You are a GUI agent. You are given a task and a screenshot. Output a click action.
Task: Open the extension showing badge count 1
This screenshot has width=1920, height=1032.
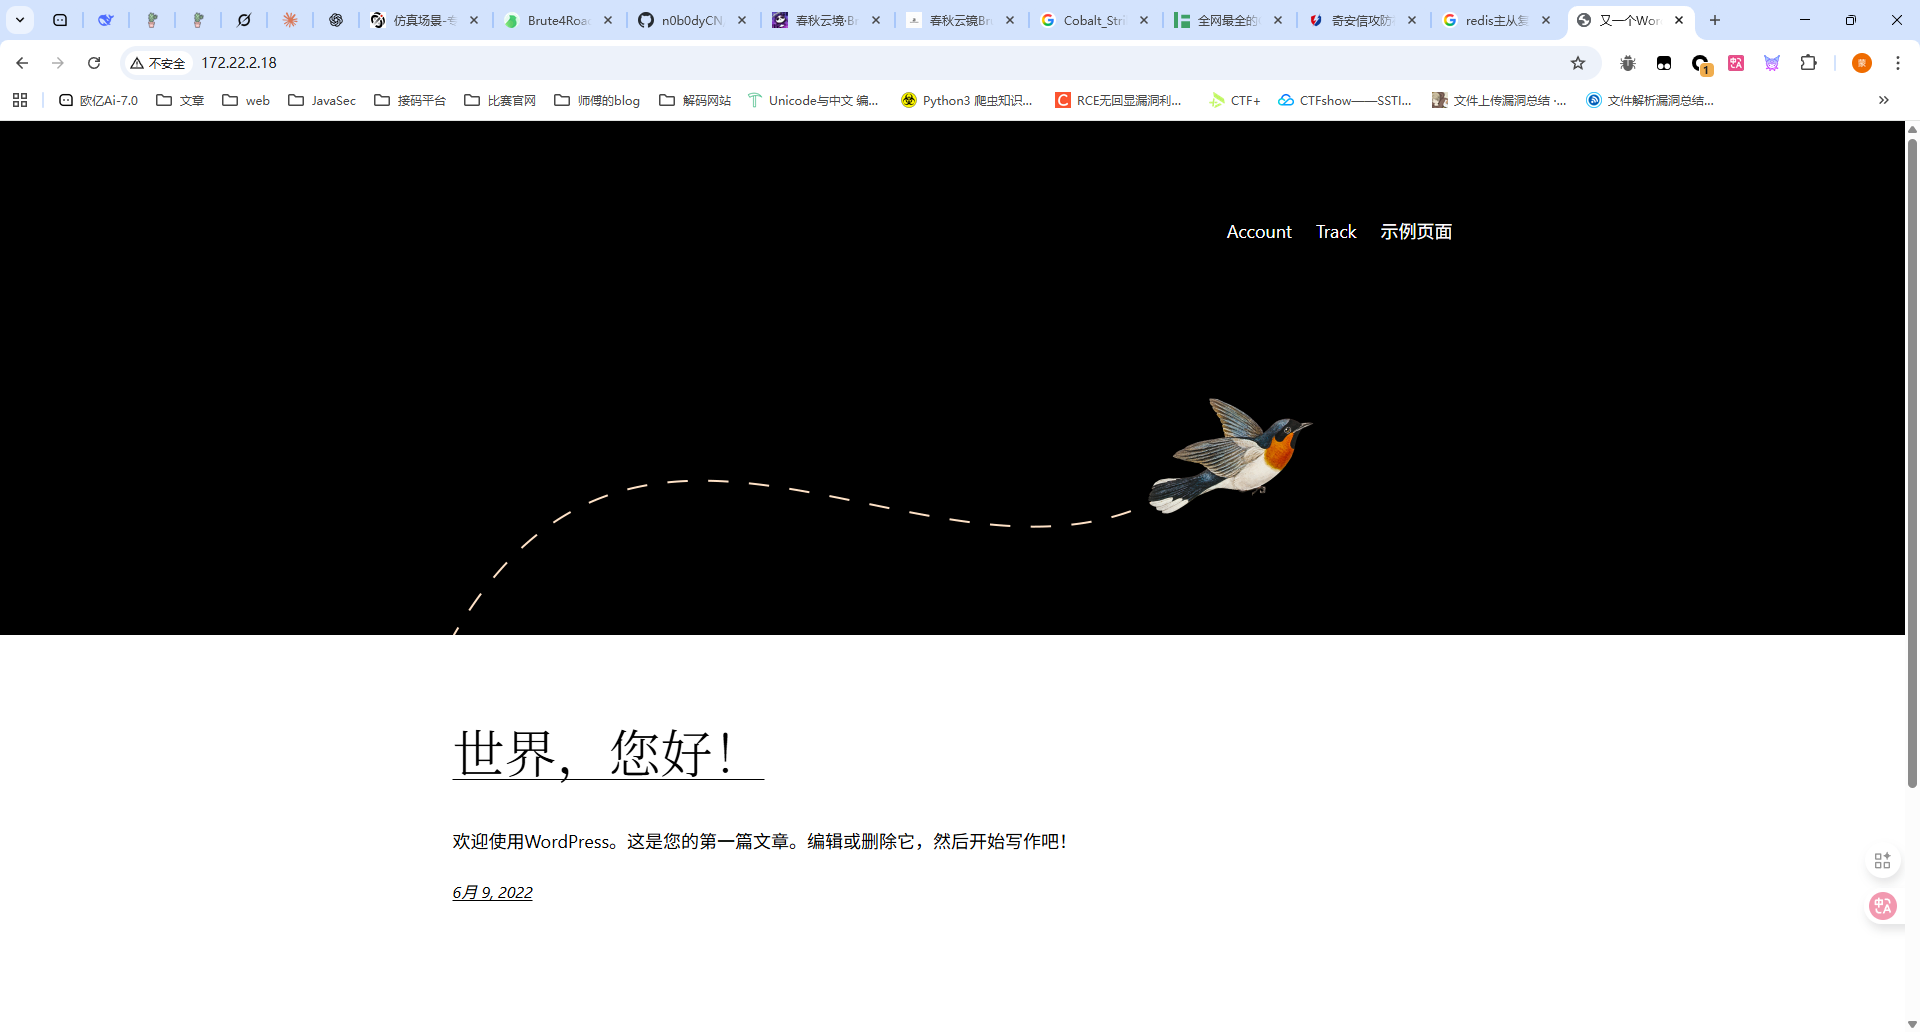point(1698,62)
